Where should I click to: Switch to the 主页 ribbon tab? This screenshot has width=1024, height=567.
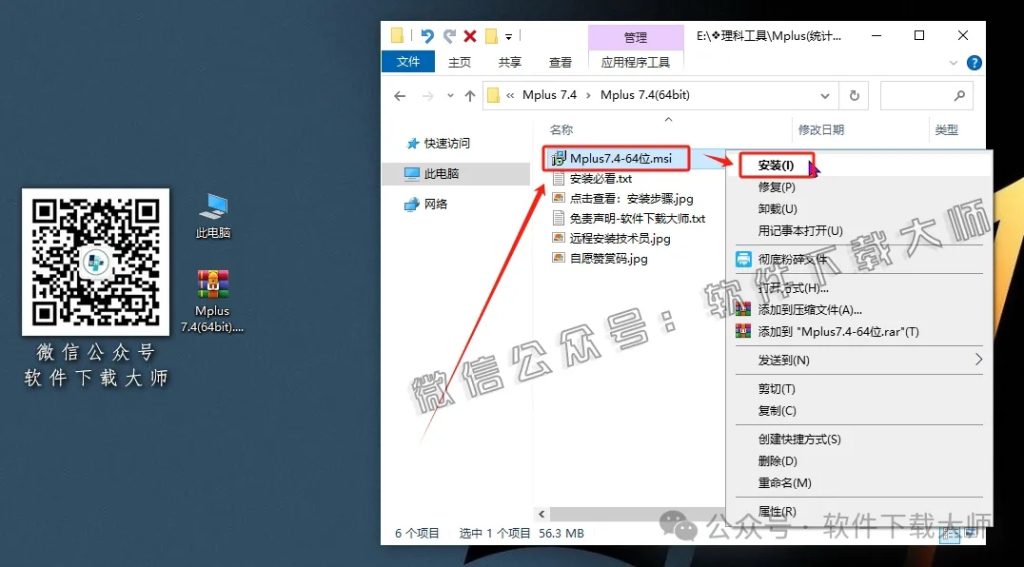[x=459, y=62]
